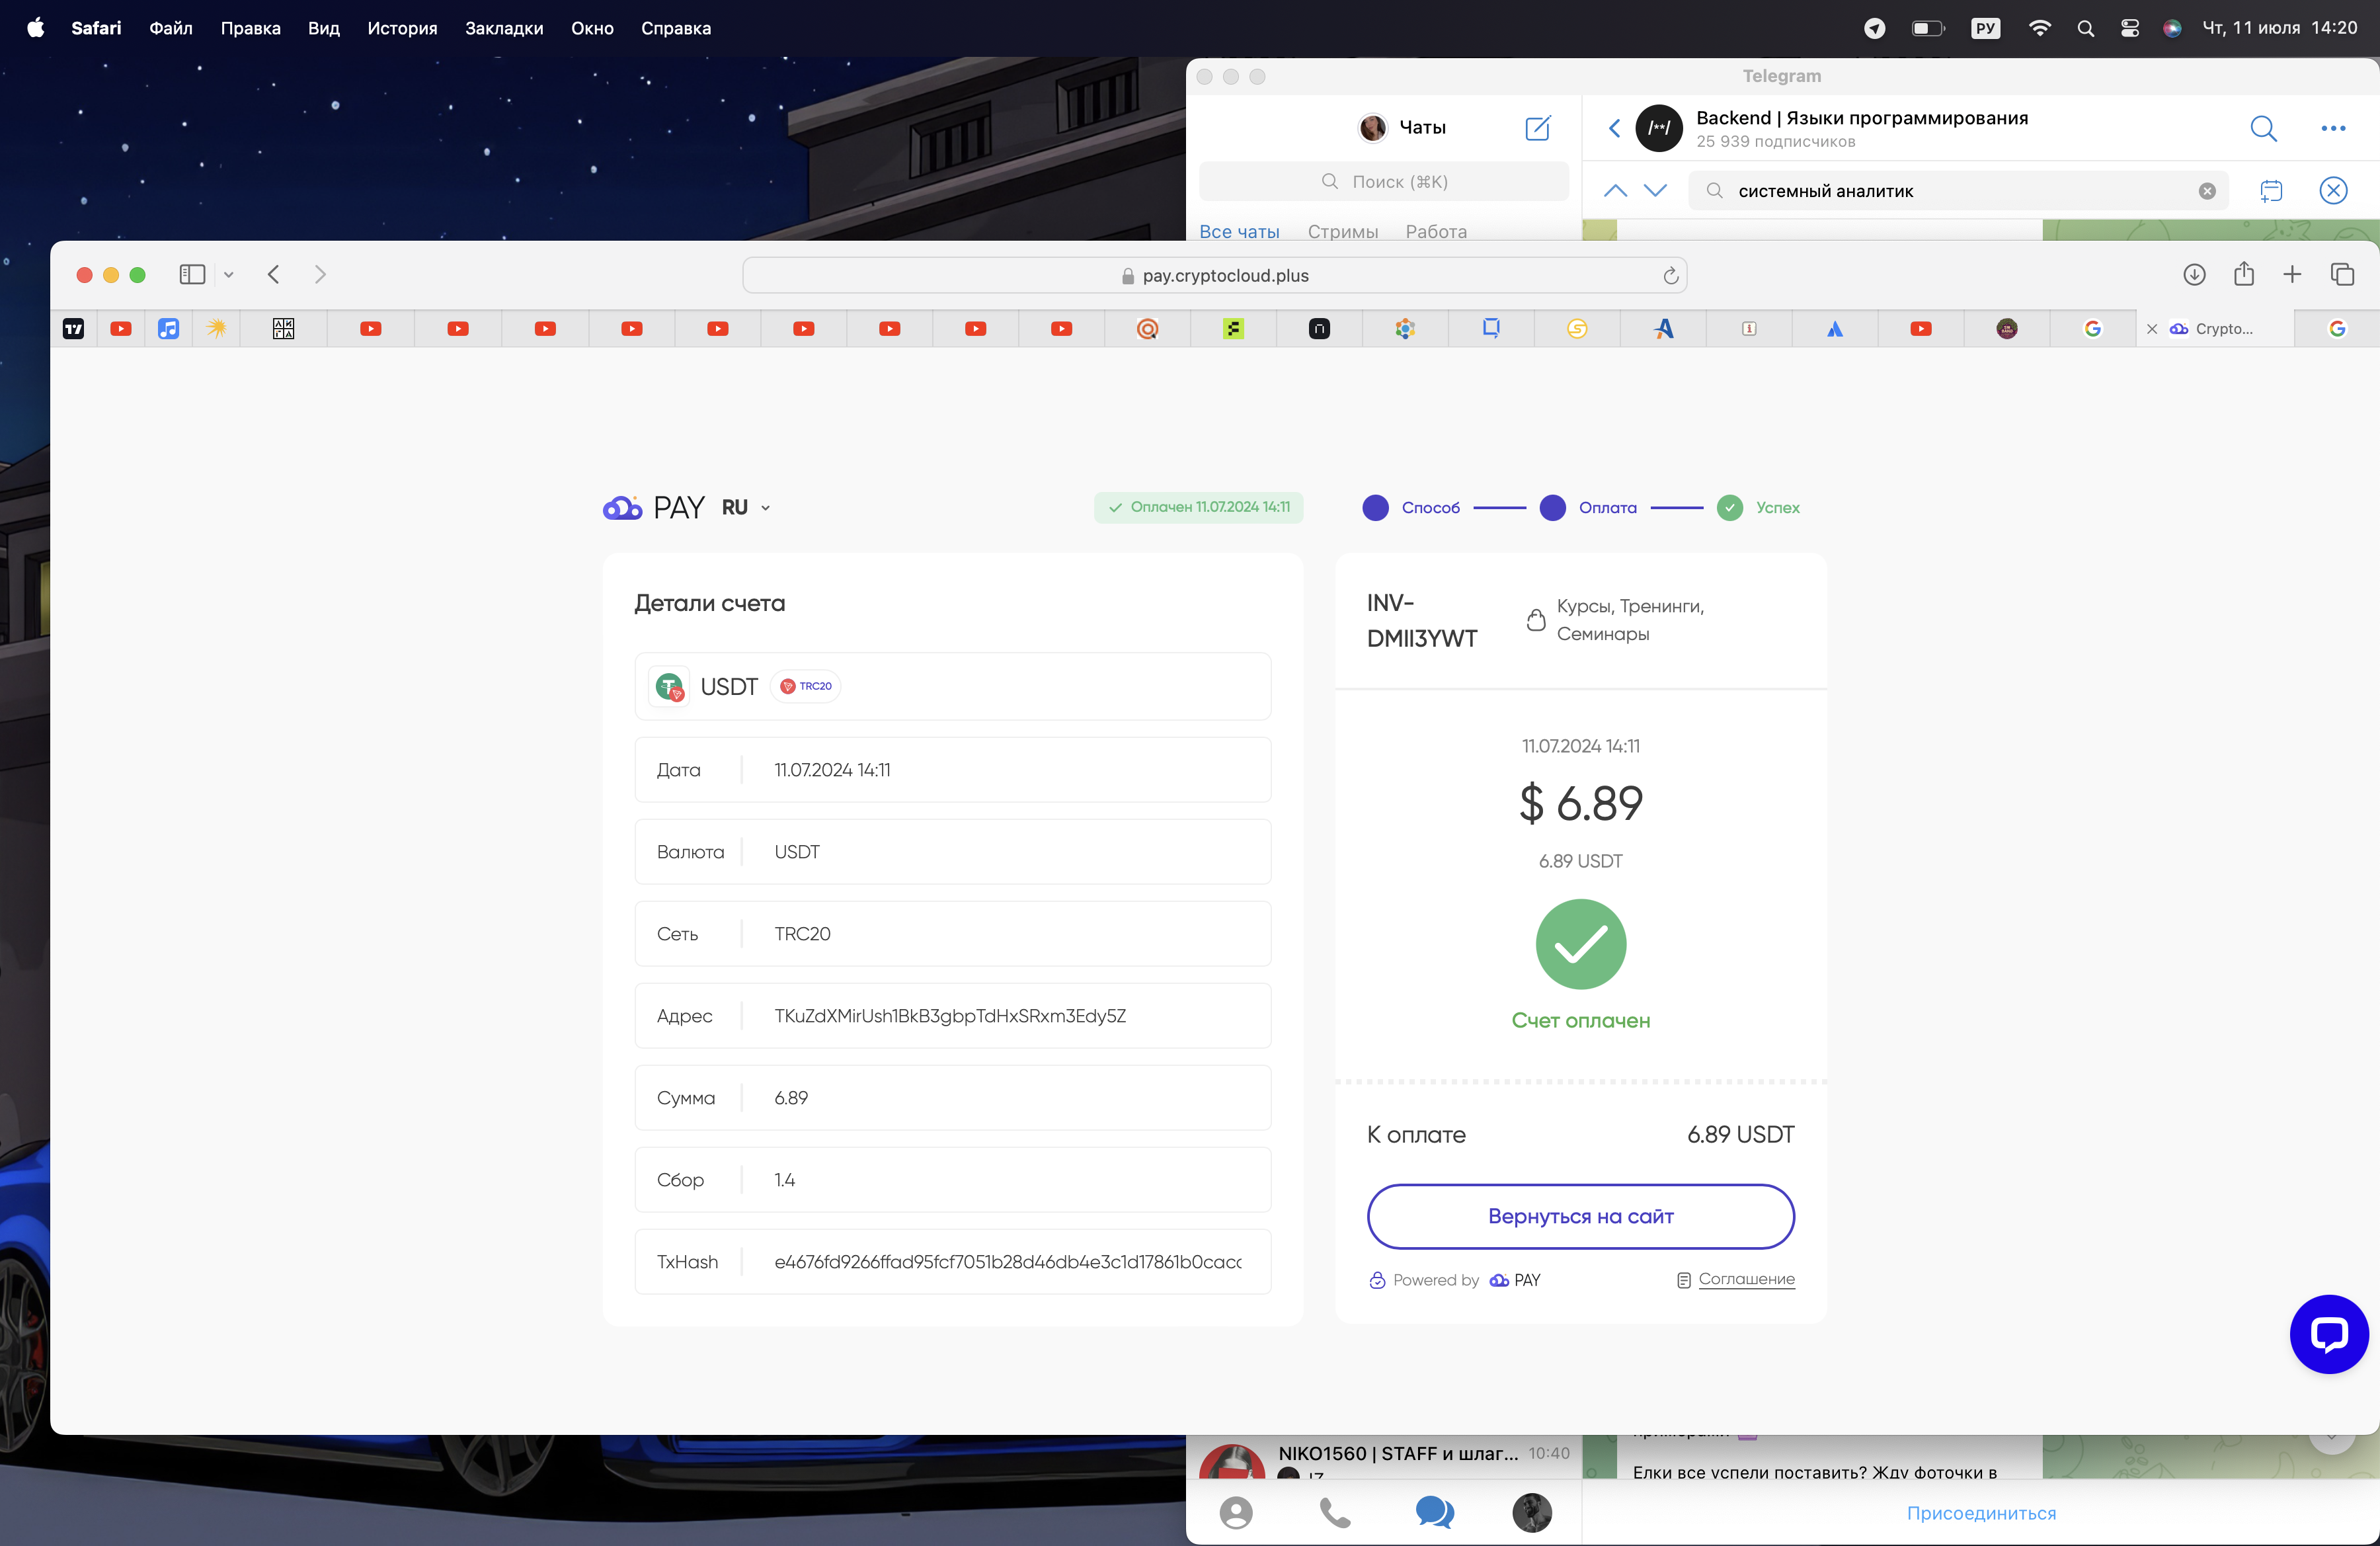Select the Успех step indicator
The image size is (2380, 1546).
[x=1758, y=507]
